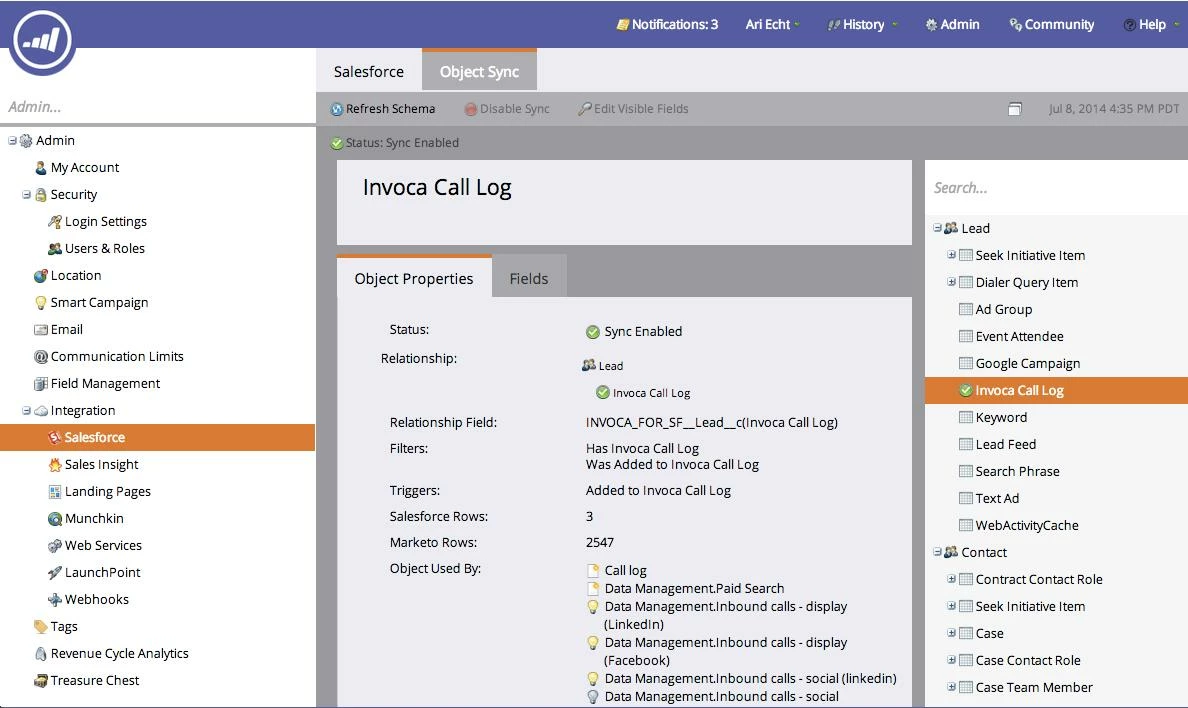The image size is (1188, 708).
Task: Go to Admin in top bar
Action: [952, 24]
